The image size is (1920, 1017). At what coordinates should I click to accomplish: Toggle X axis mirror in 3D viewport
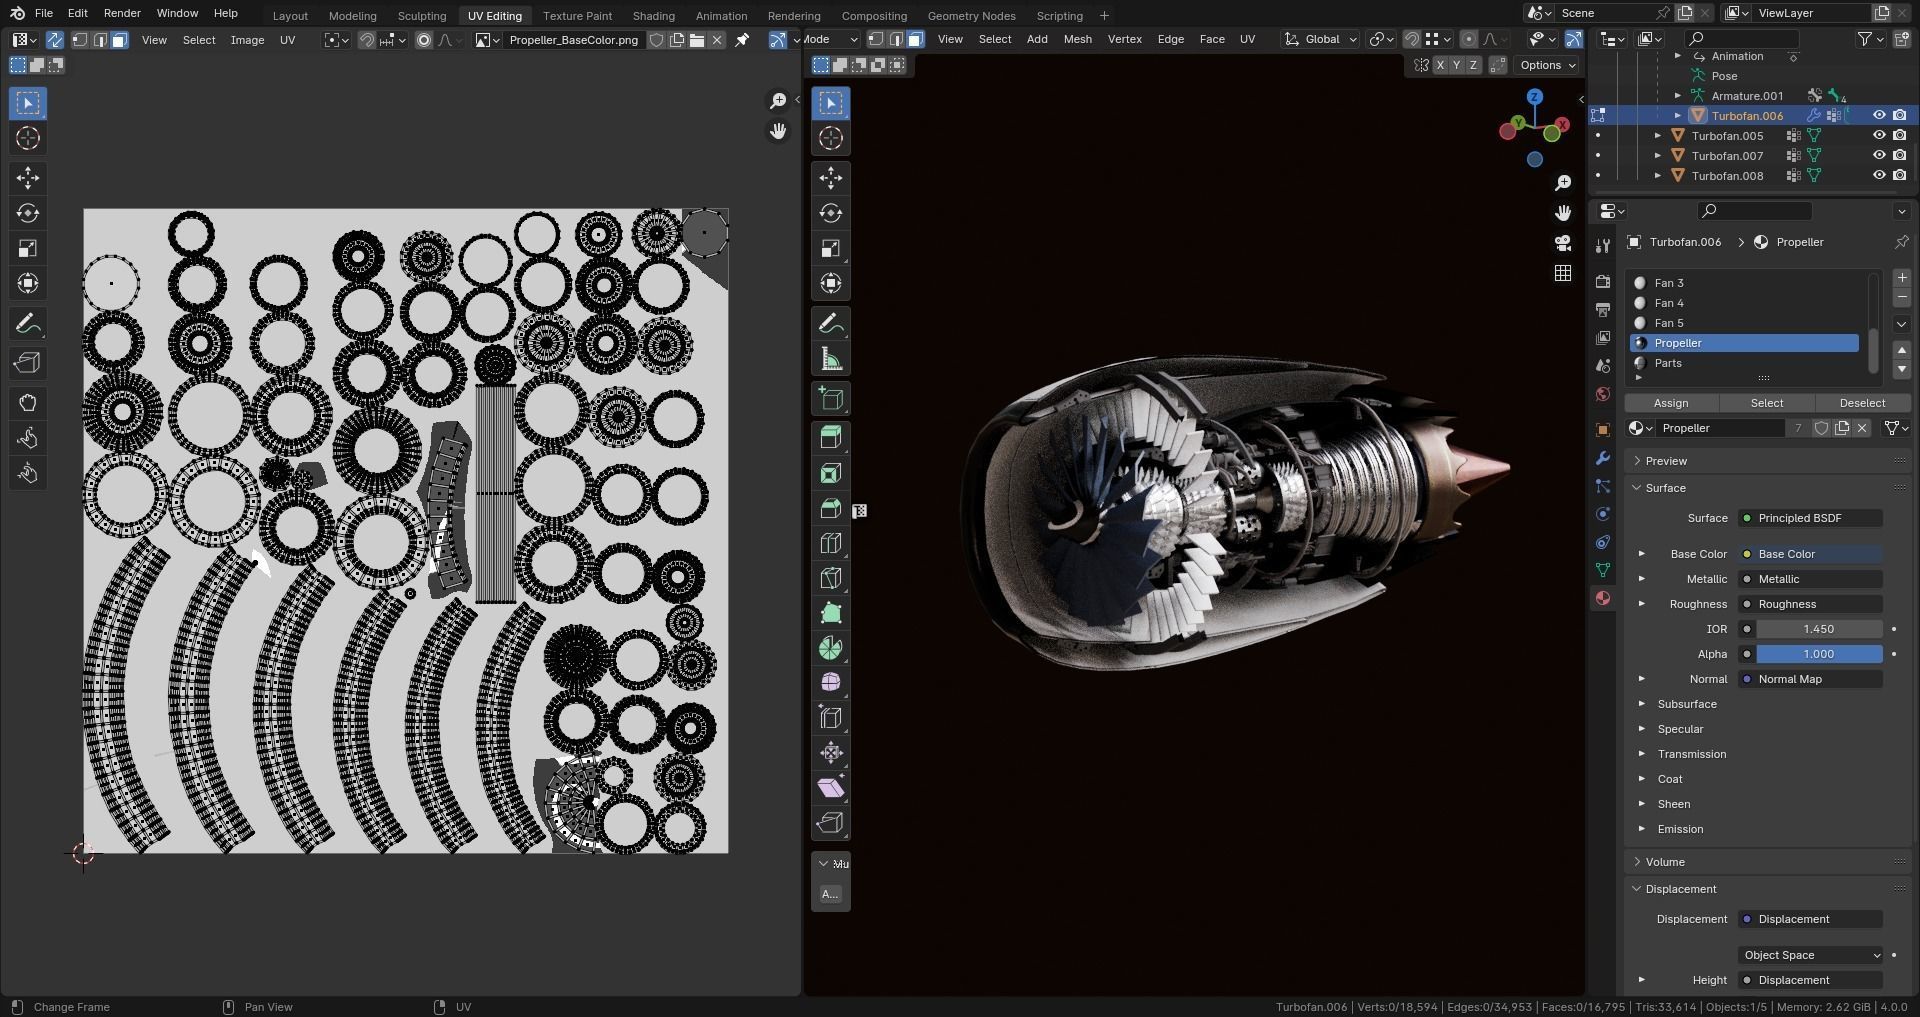[x=1440, y=65]
